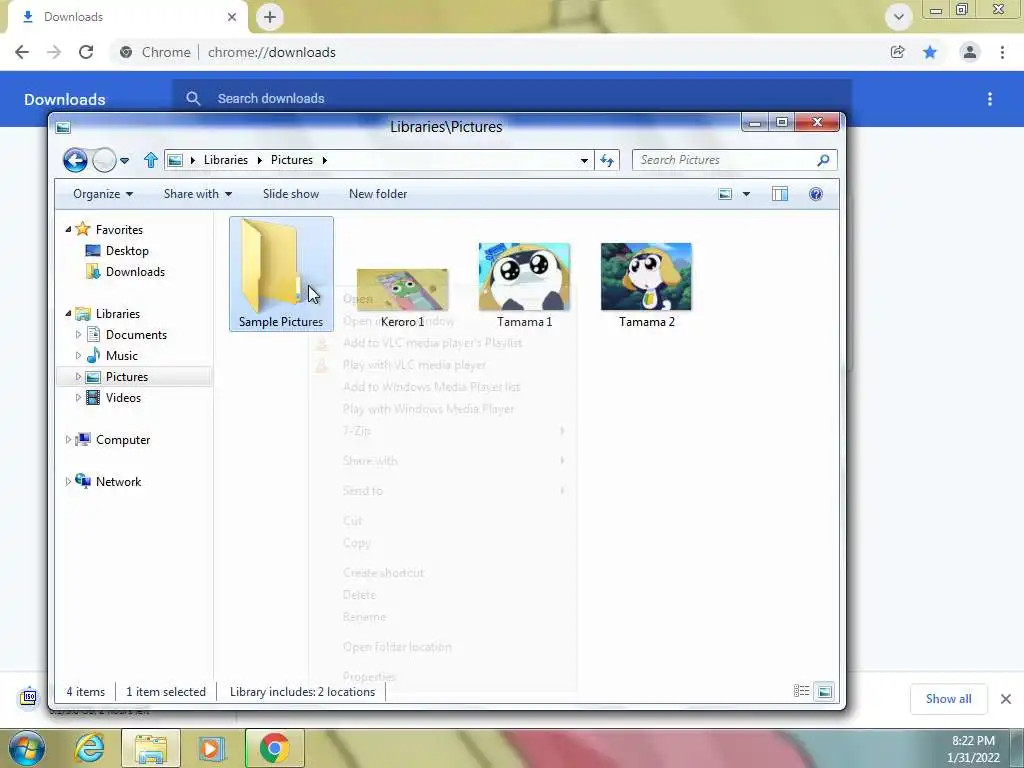Screen dimensions: 1024x768
Task: Open the address bar history dropdown
Action: [x=584, y=161]
